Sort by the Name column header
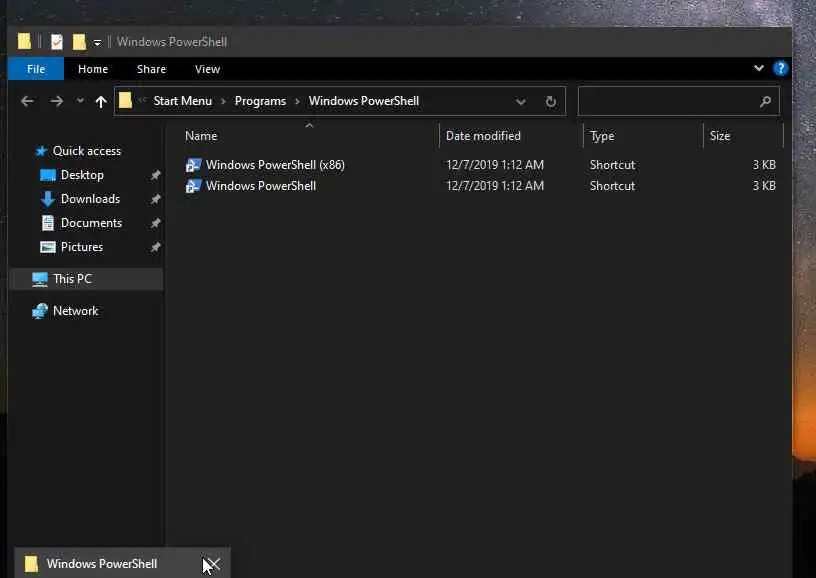Screen dimensions: 816x578 click(x=201, y=136)
